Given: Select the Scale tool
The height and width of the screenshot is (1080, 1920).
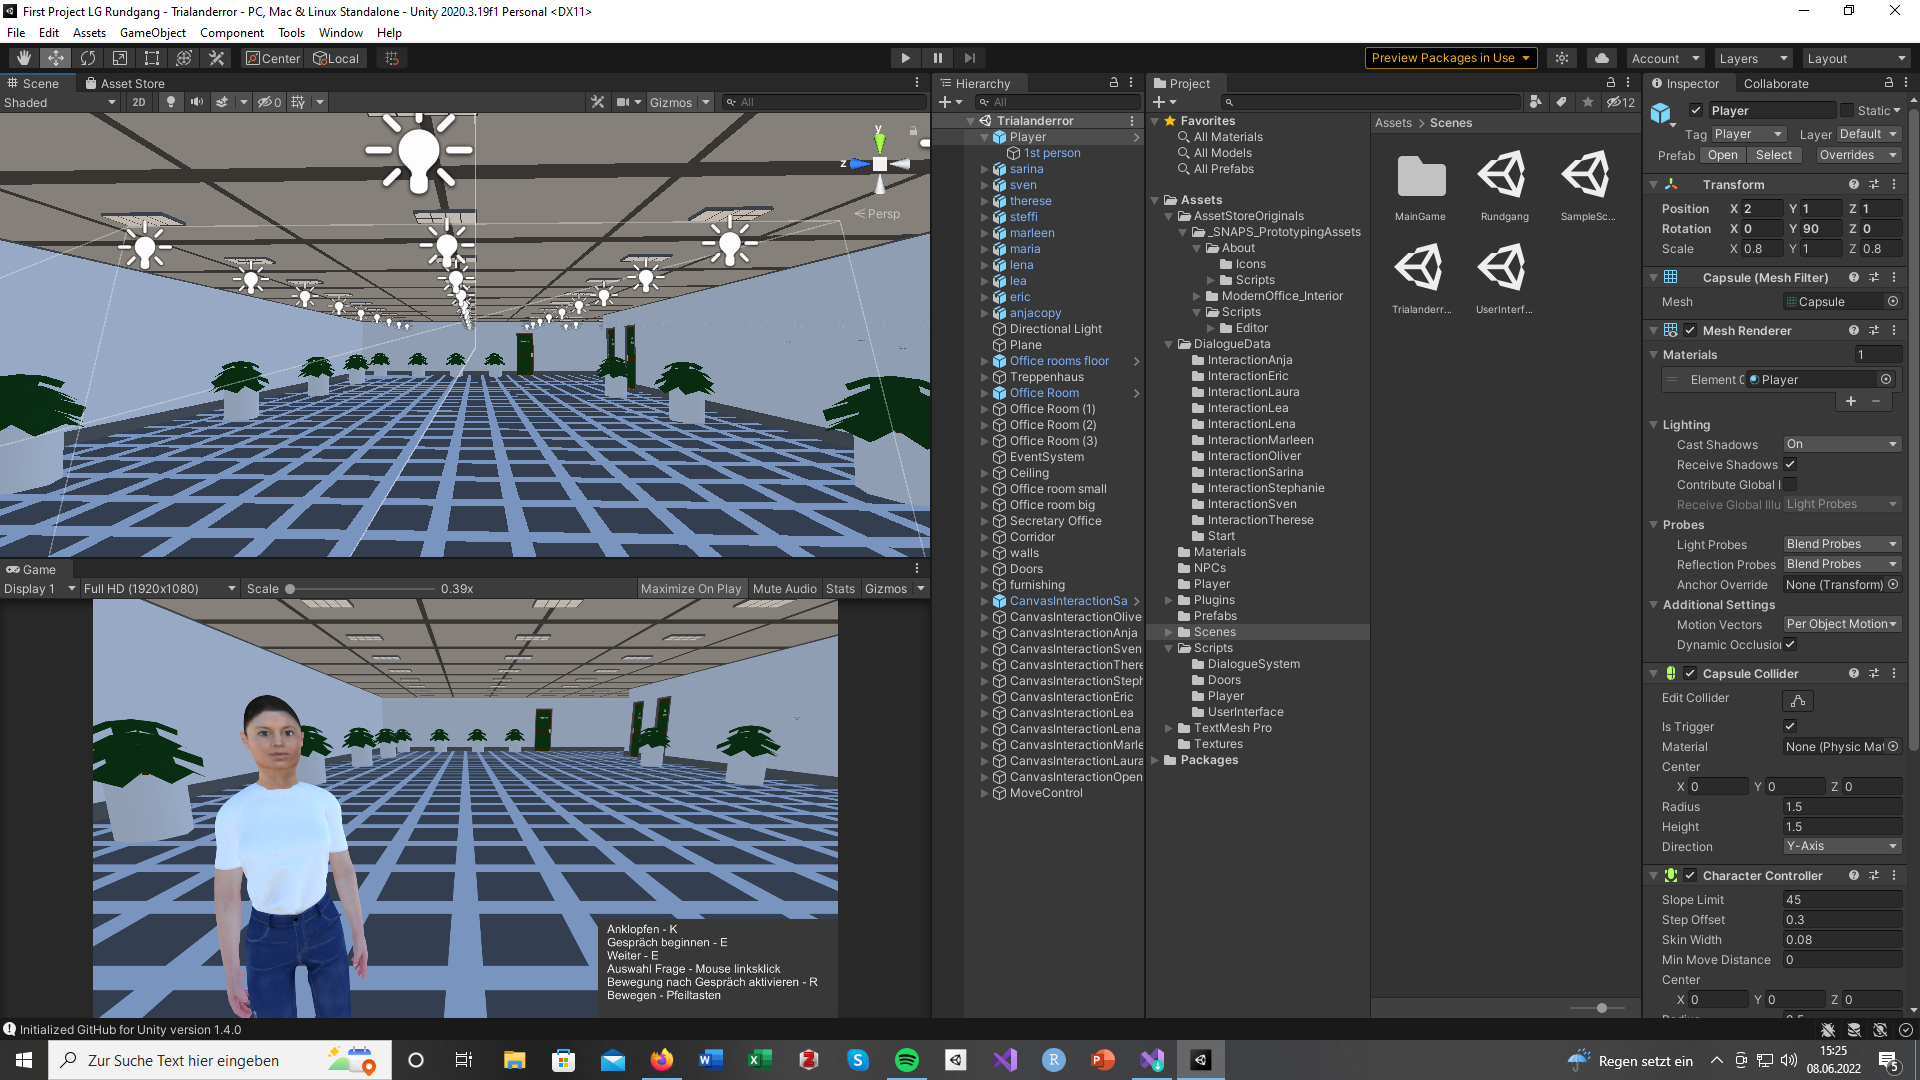Looking at the screenshot, I should tap(120, 58).
